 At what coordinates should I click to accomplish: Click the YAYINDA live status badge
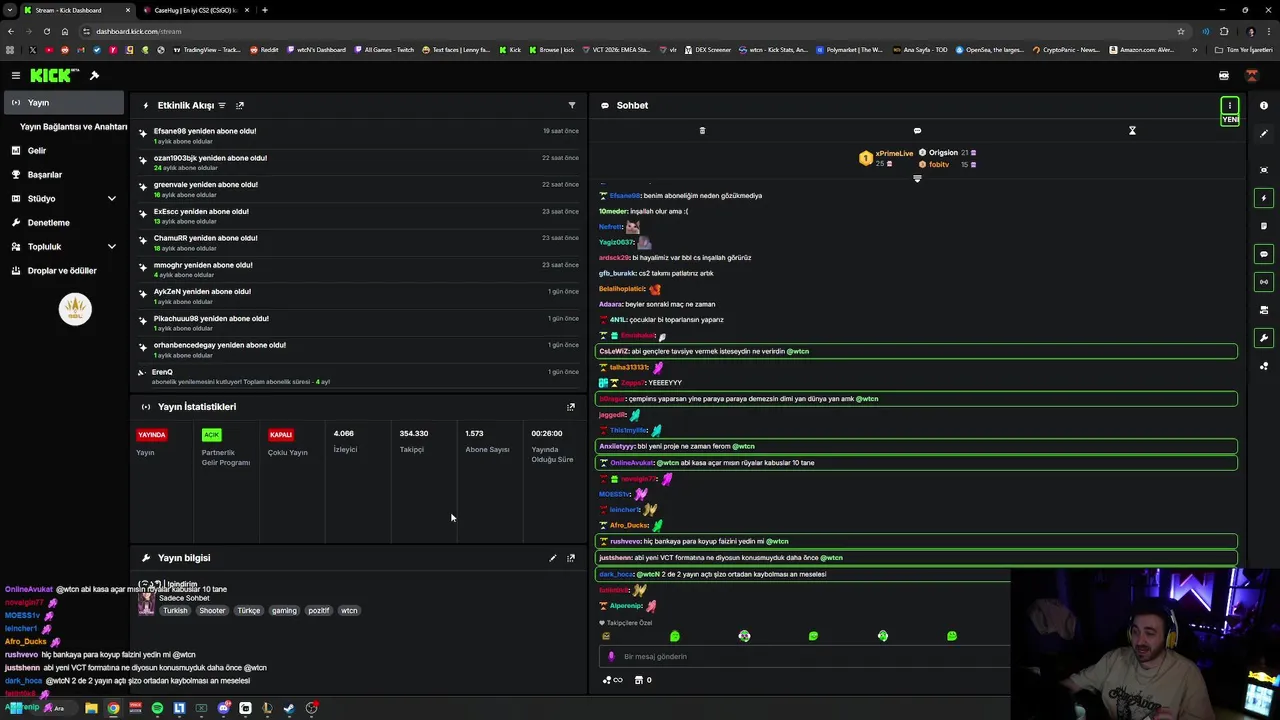point(152,434)
